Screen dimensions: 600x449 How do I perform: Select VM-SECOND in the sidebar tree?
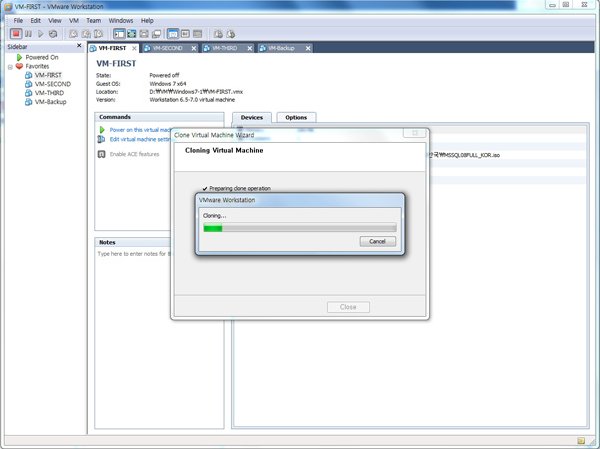coord(53,84)
